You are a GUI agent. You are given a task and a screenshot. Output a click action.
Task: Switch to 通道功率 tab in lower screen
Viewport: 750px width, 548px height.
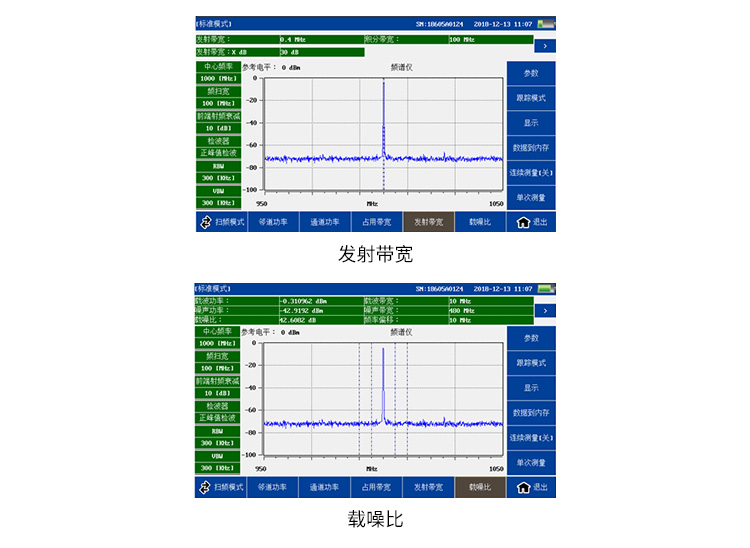pos(324,487)
